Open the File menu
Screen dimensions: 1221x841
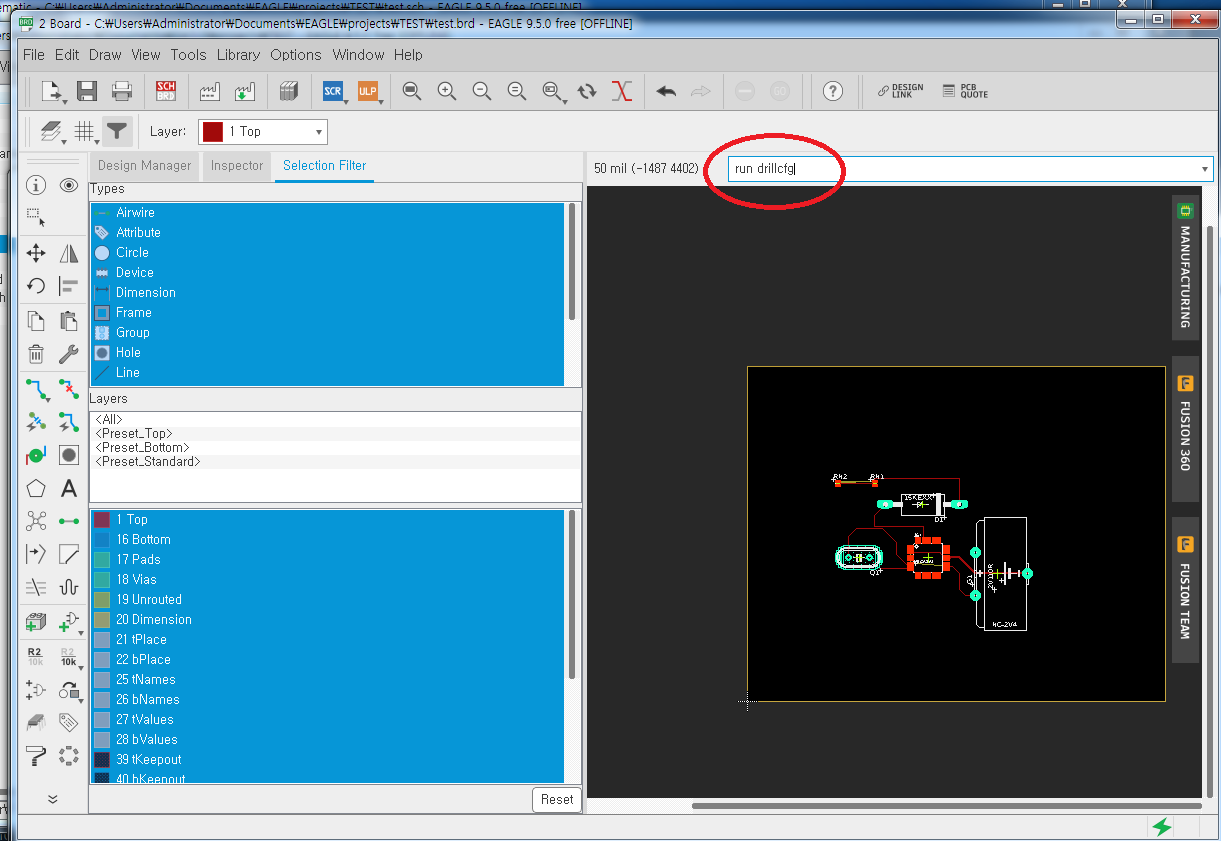tap(33, 55)
